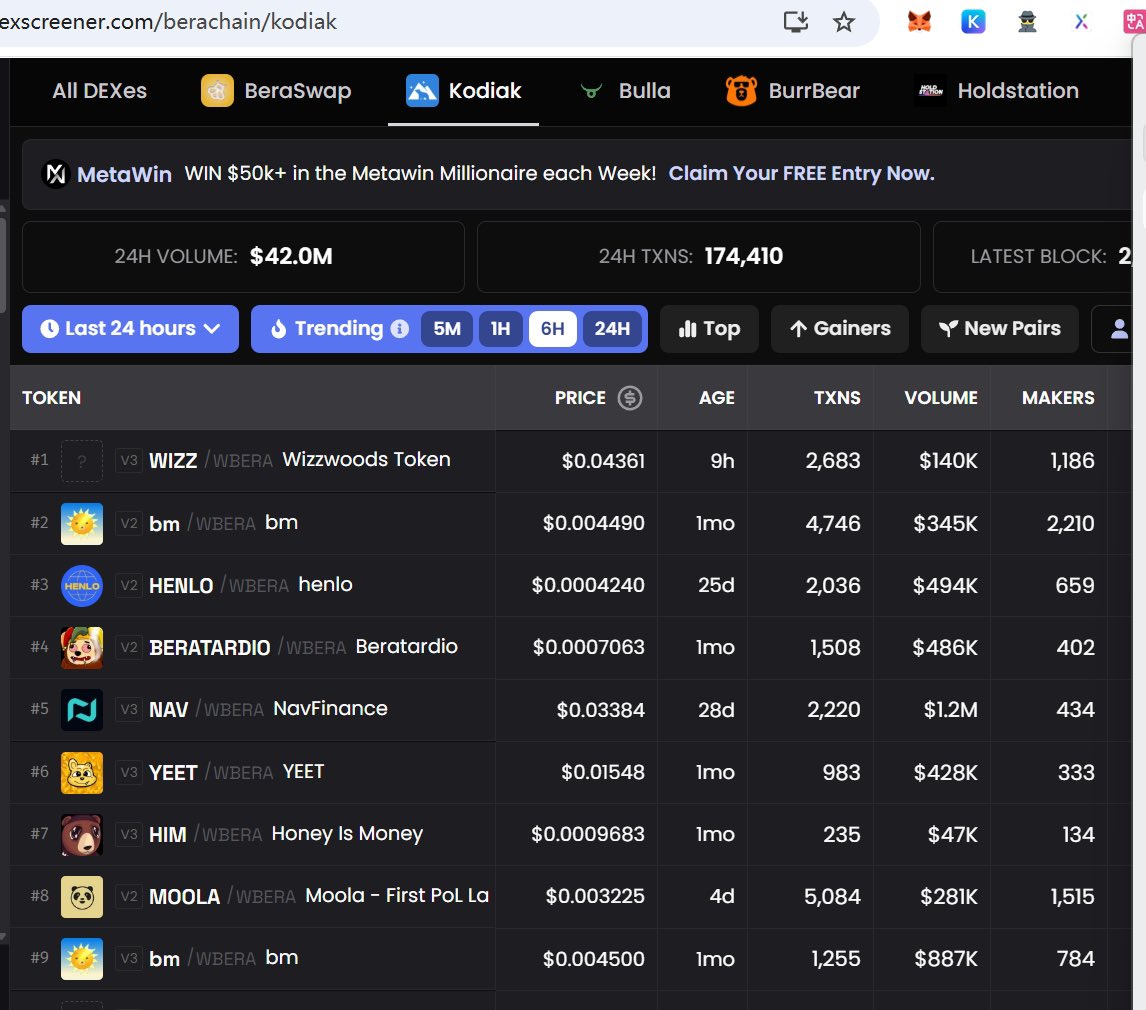Click the NAV volume $1.2M cell
The width and height of the screenshot is (1146, 1010).
[950, 710]
